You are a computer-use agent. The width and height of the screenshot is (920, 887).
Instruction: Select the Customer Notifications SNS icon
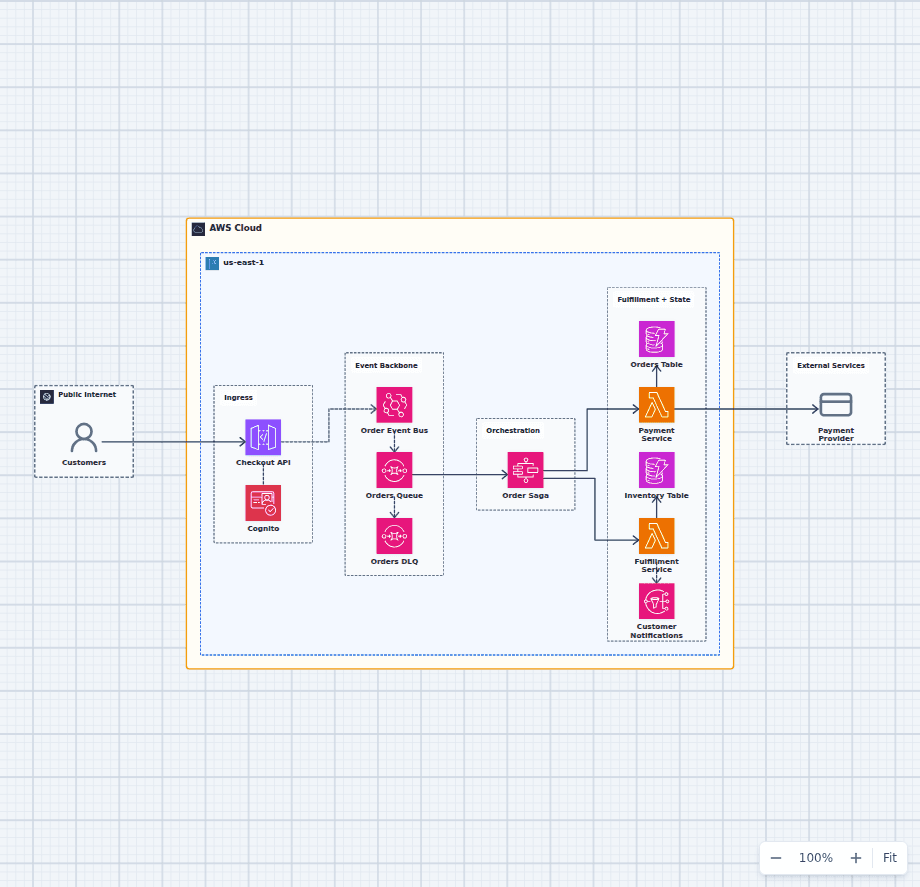point(657,601)
